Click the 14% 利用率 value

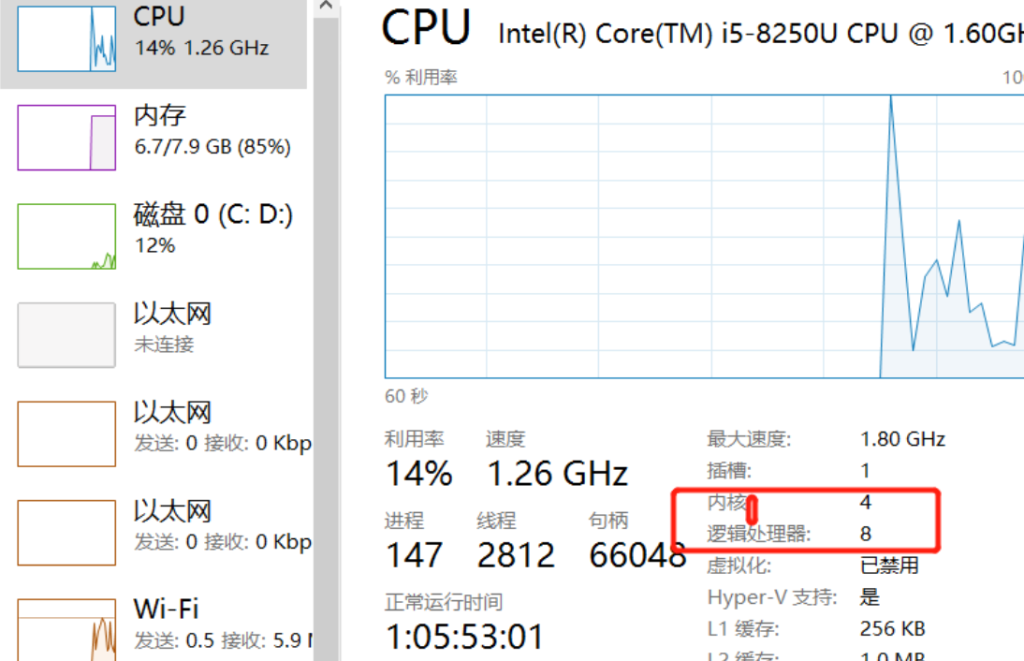[418, 473]
